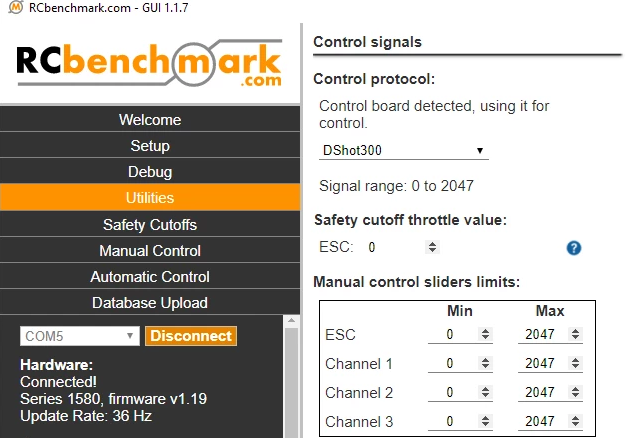Click the ESC Min limit field

[x=452, y=335]
